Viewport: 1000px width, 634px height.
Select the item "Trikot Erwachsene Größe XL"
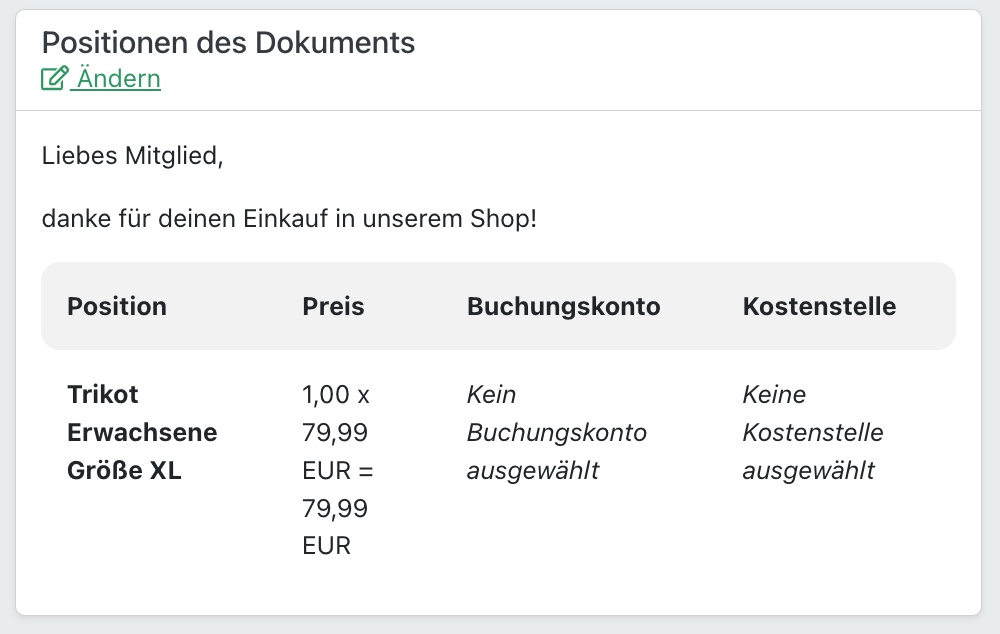tap(142, 432)
